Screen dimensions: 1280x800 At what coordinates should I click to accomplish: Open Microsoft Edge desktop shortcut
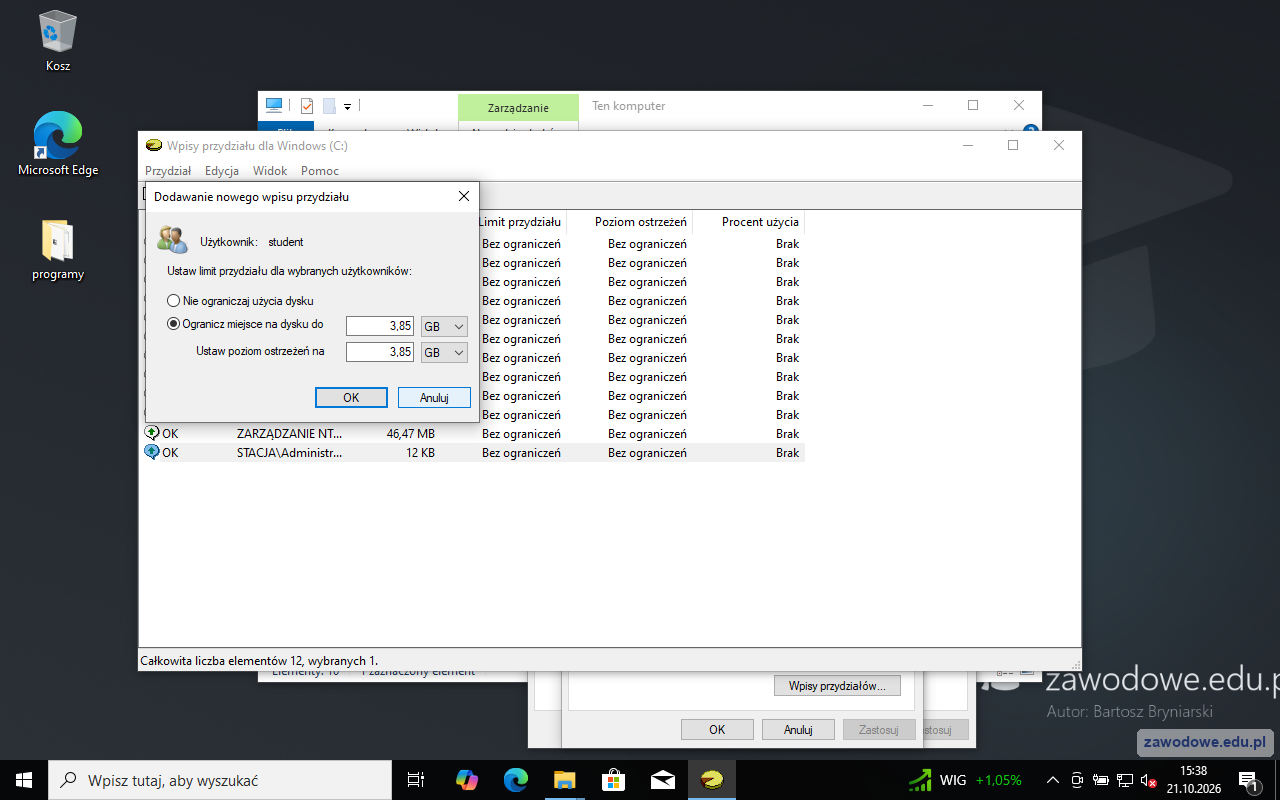(x=57, y=145)
